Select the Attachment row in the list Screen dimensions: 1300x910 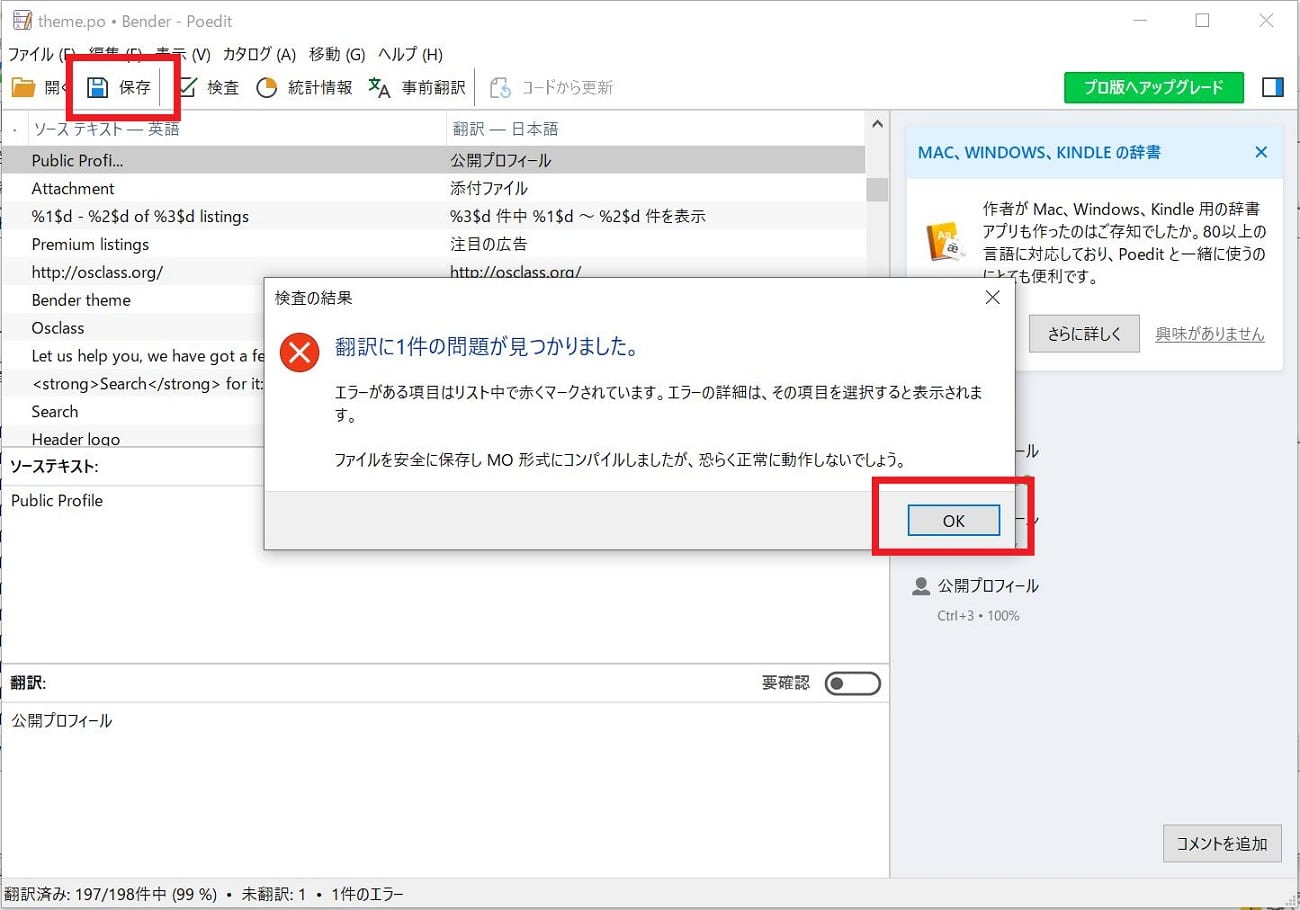click(x=73, y=188)
